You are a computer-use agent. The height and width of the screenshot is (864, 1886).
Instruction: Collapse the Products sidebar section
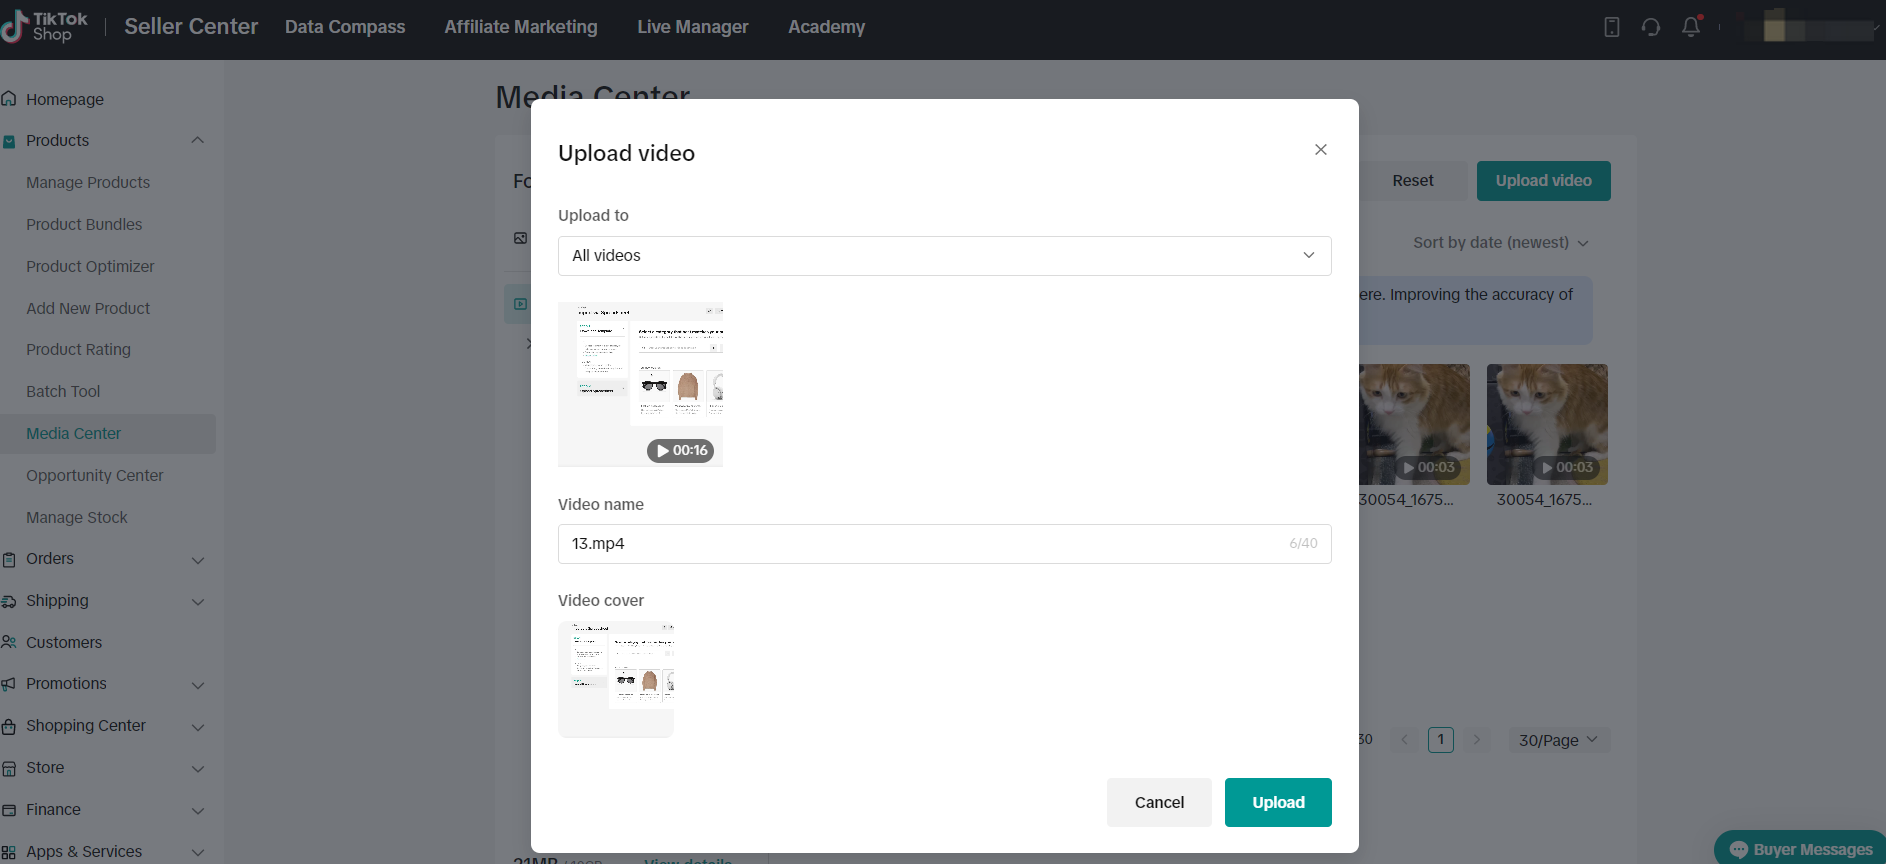[197, 141]
